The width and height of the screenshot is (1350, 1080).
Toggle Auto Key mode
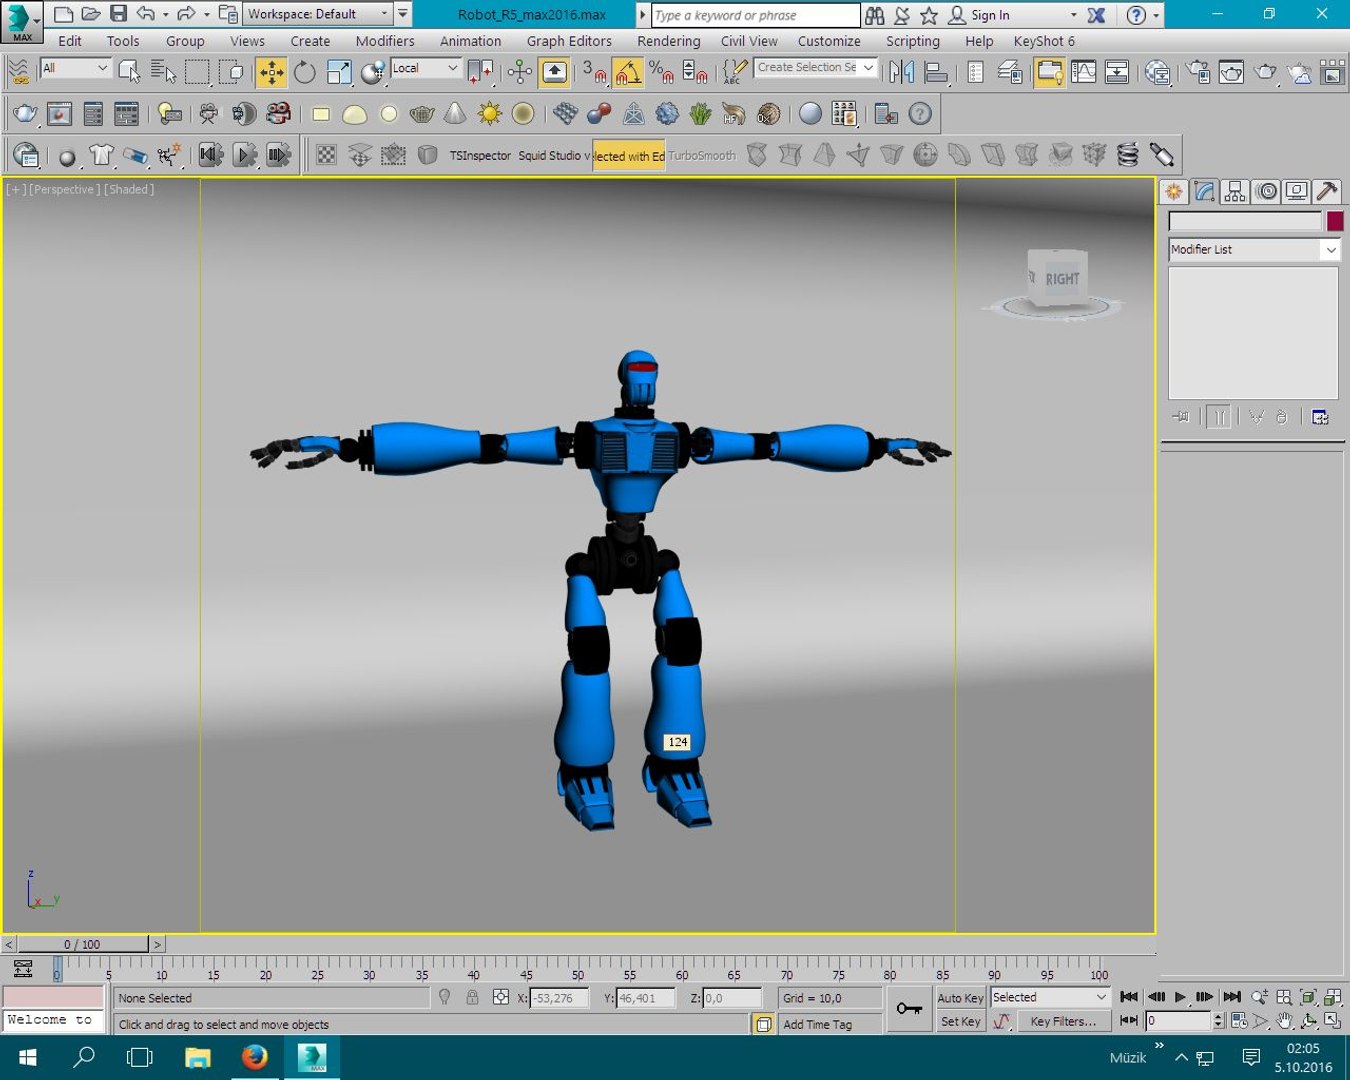point(960,998)
